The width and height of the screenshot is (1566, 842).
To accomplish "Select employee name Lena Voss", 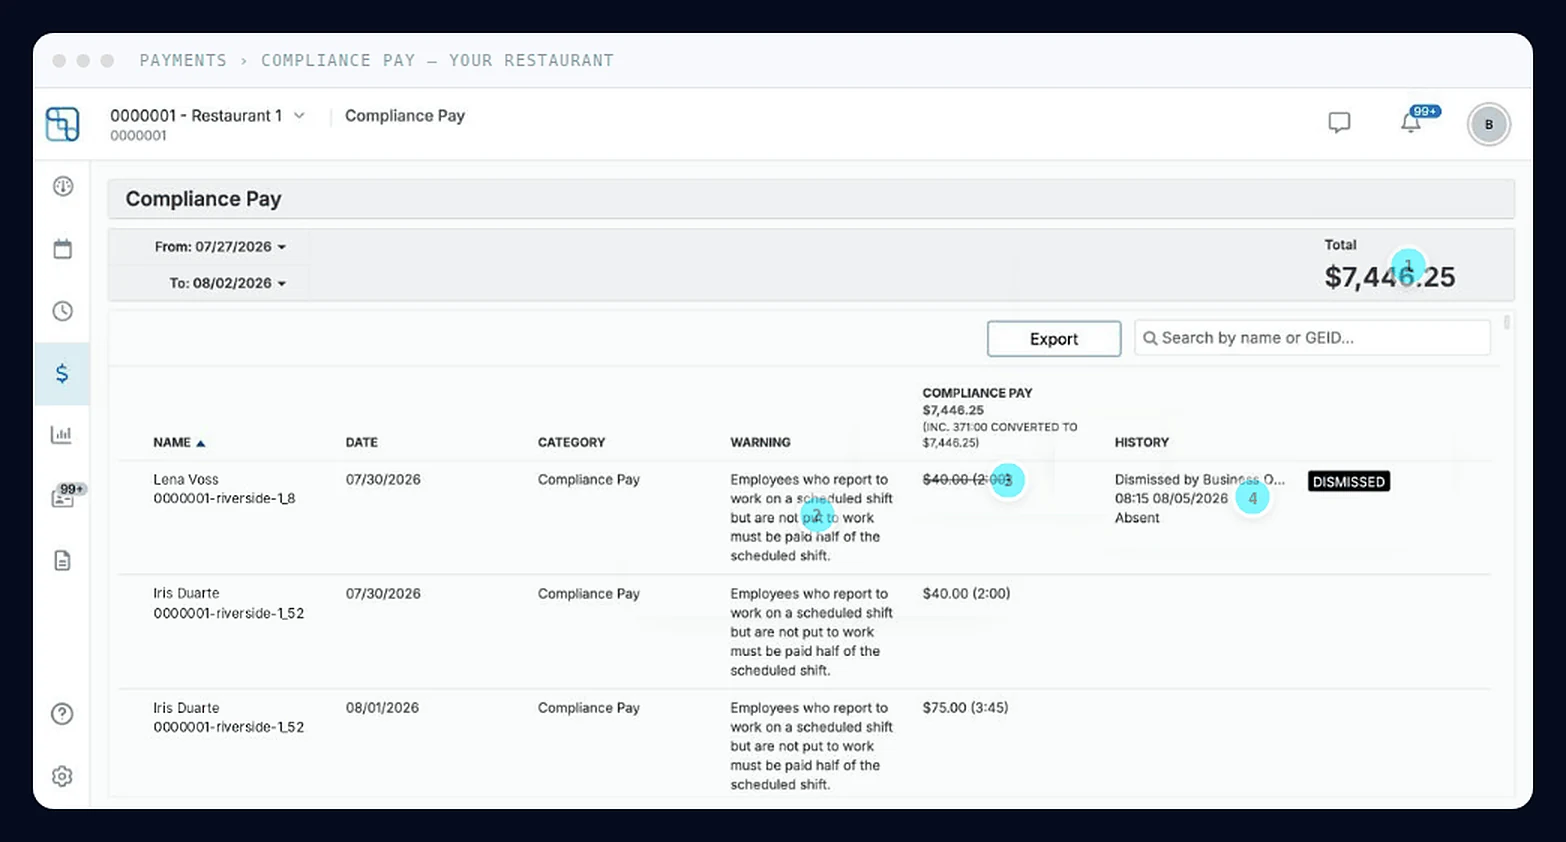I will click(186, 480).
